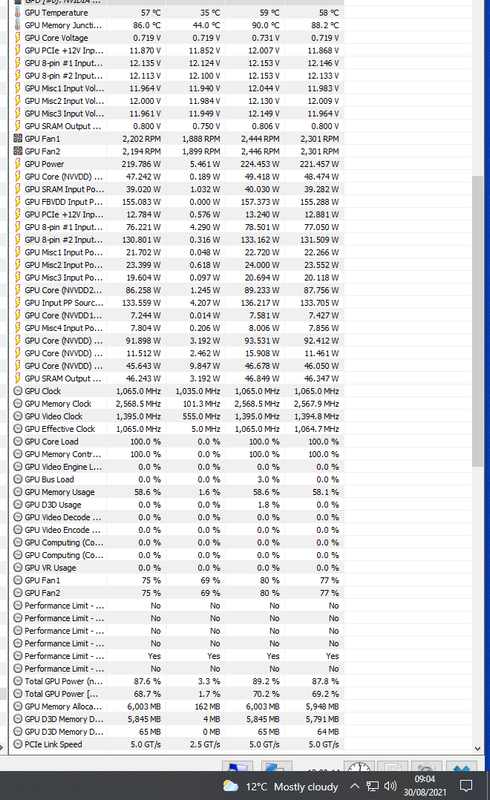Viewport: 490px width, 800px height.
Task: Click the thermometer icon beside GPU Temperature
Action: click(18, 12)
